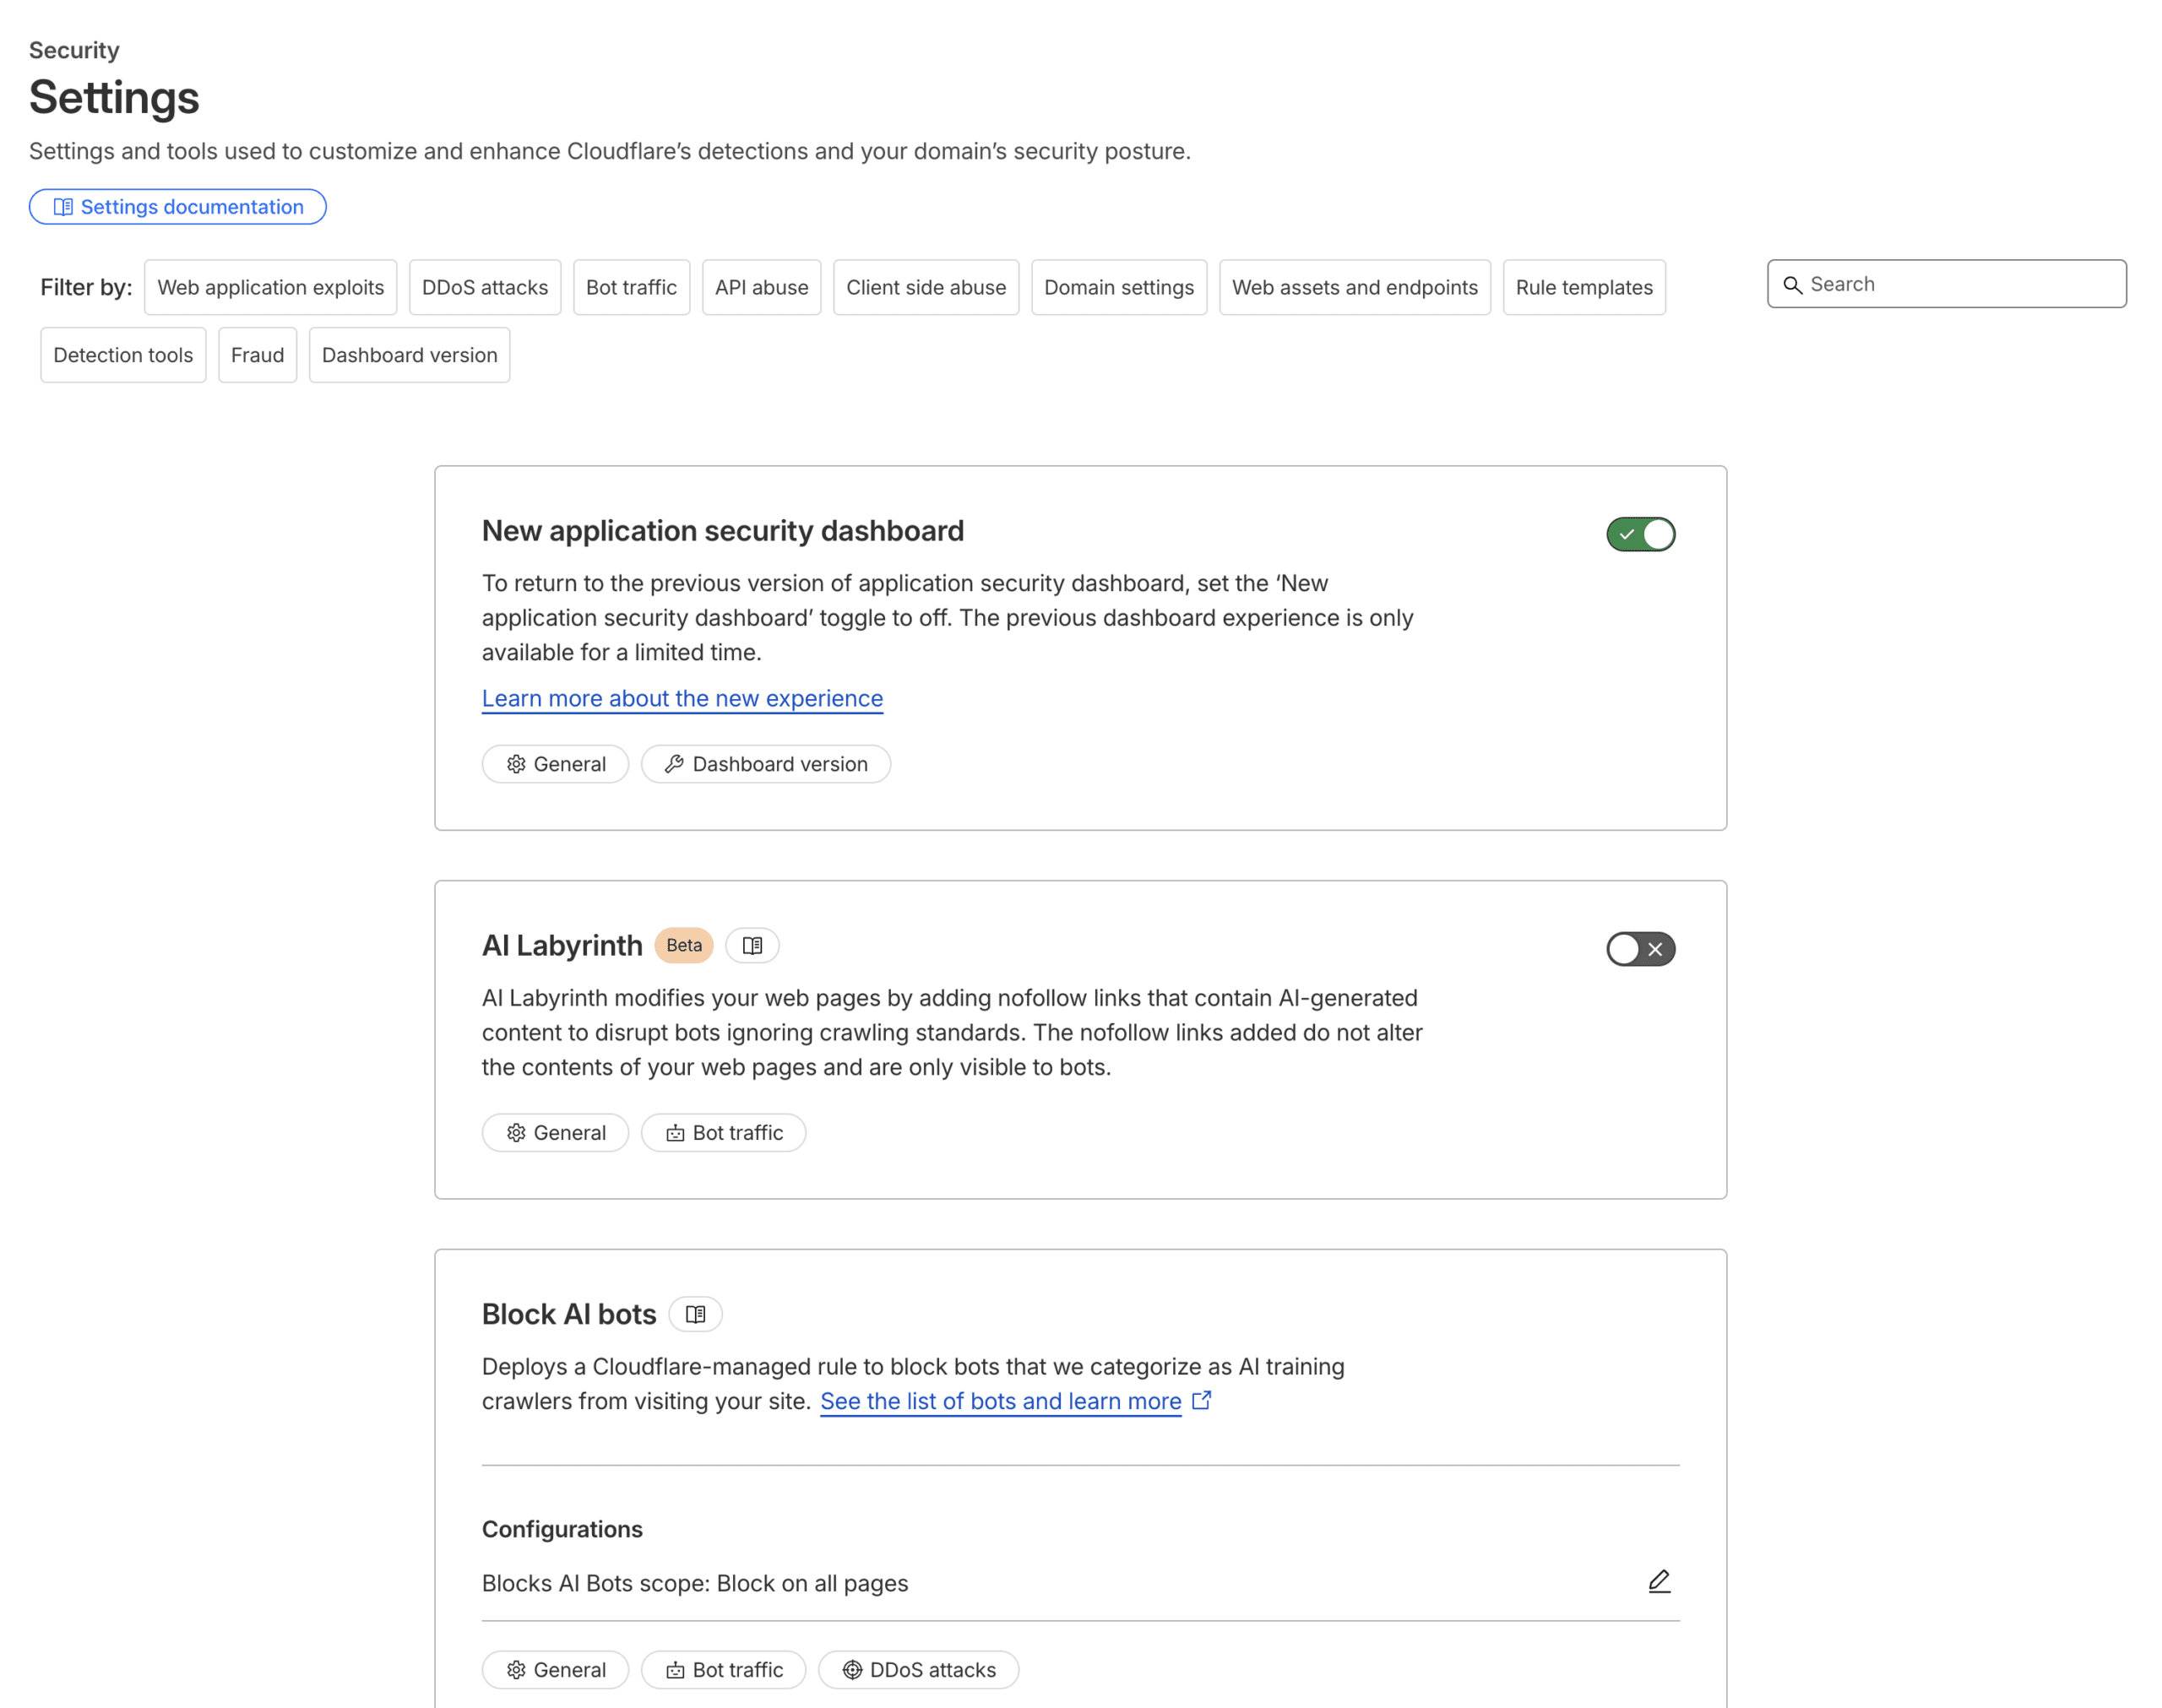Open AI Labyrinth documentation via book icon

[752, 945]
